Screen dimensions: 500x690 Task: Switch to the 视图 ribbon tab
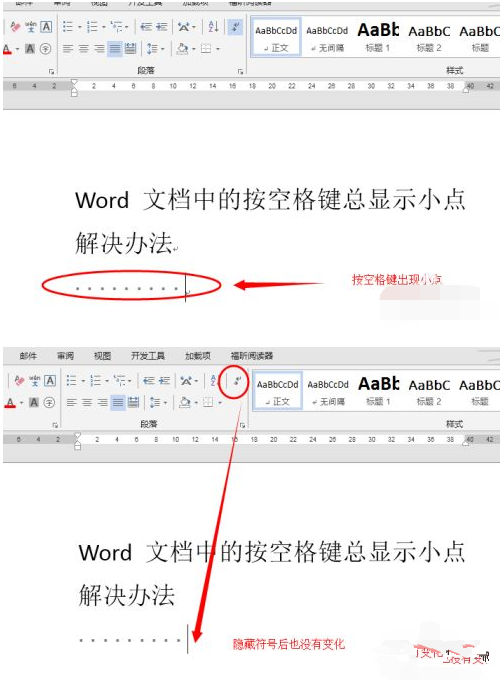[102, 356]
